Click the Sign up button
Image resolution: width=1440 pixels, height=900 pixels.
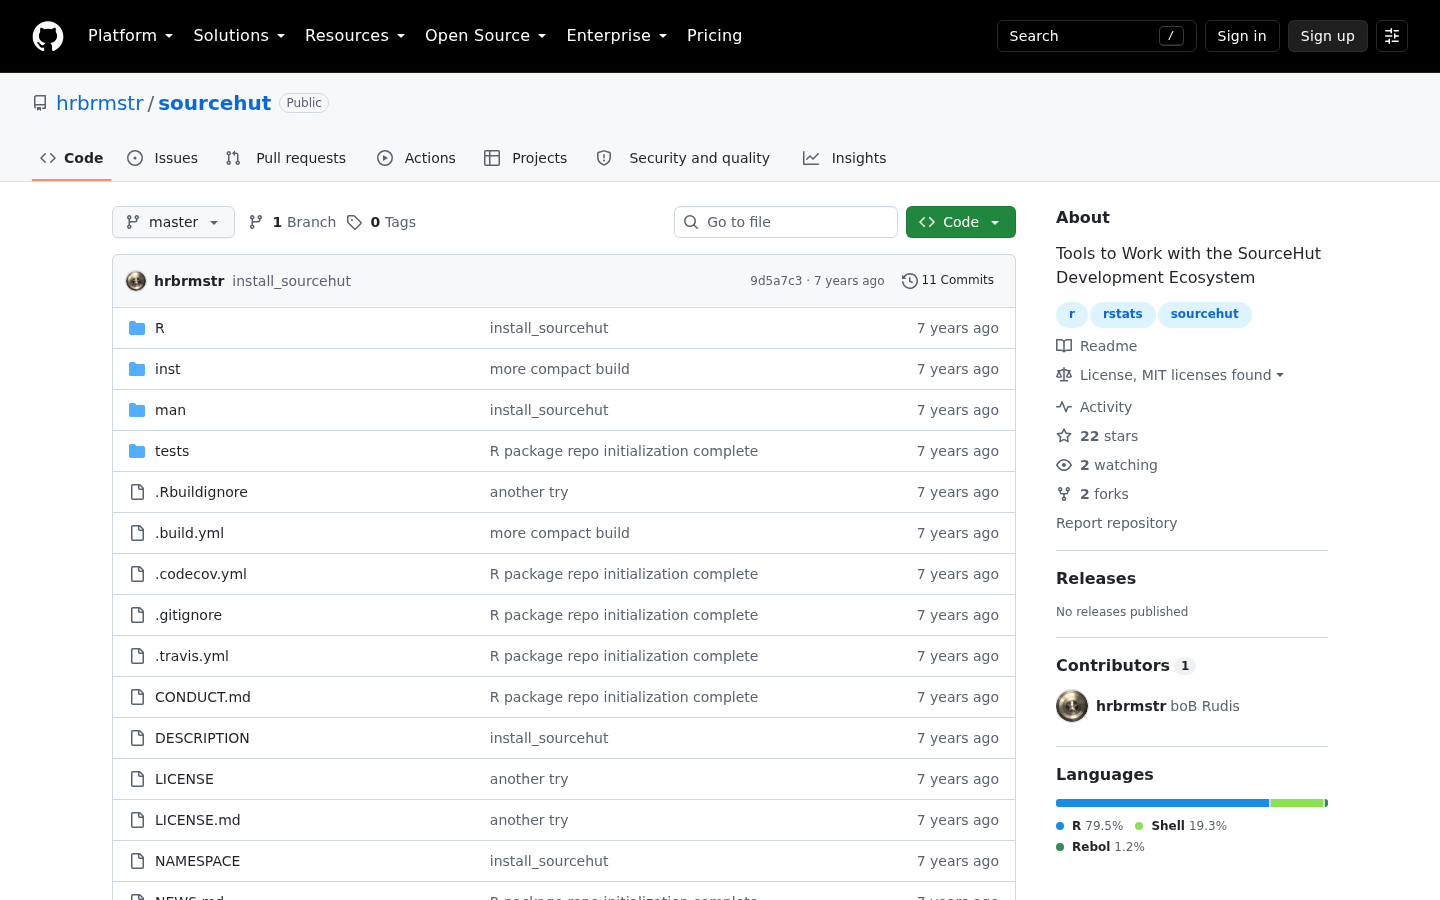(x=1328, y=36)
